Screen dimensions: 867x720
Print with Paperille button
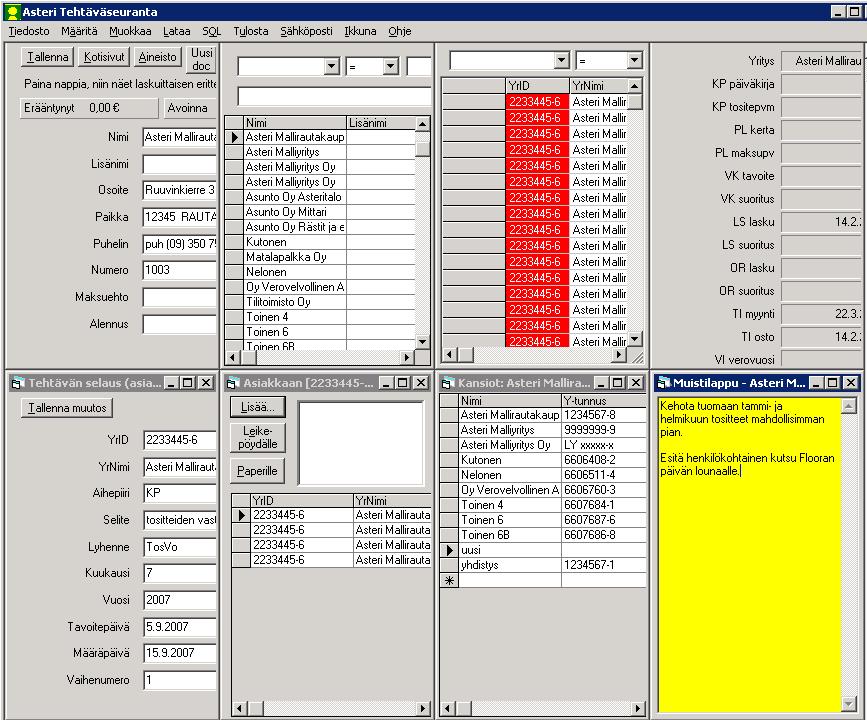[x=258, y=471]
